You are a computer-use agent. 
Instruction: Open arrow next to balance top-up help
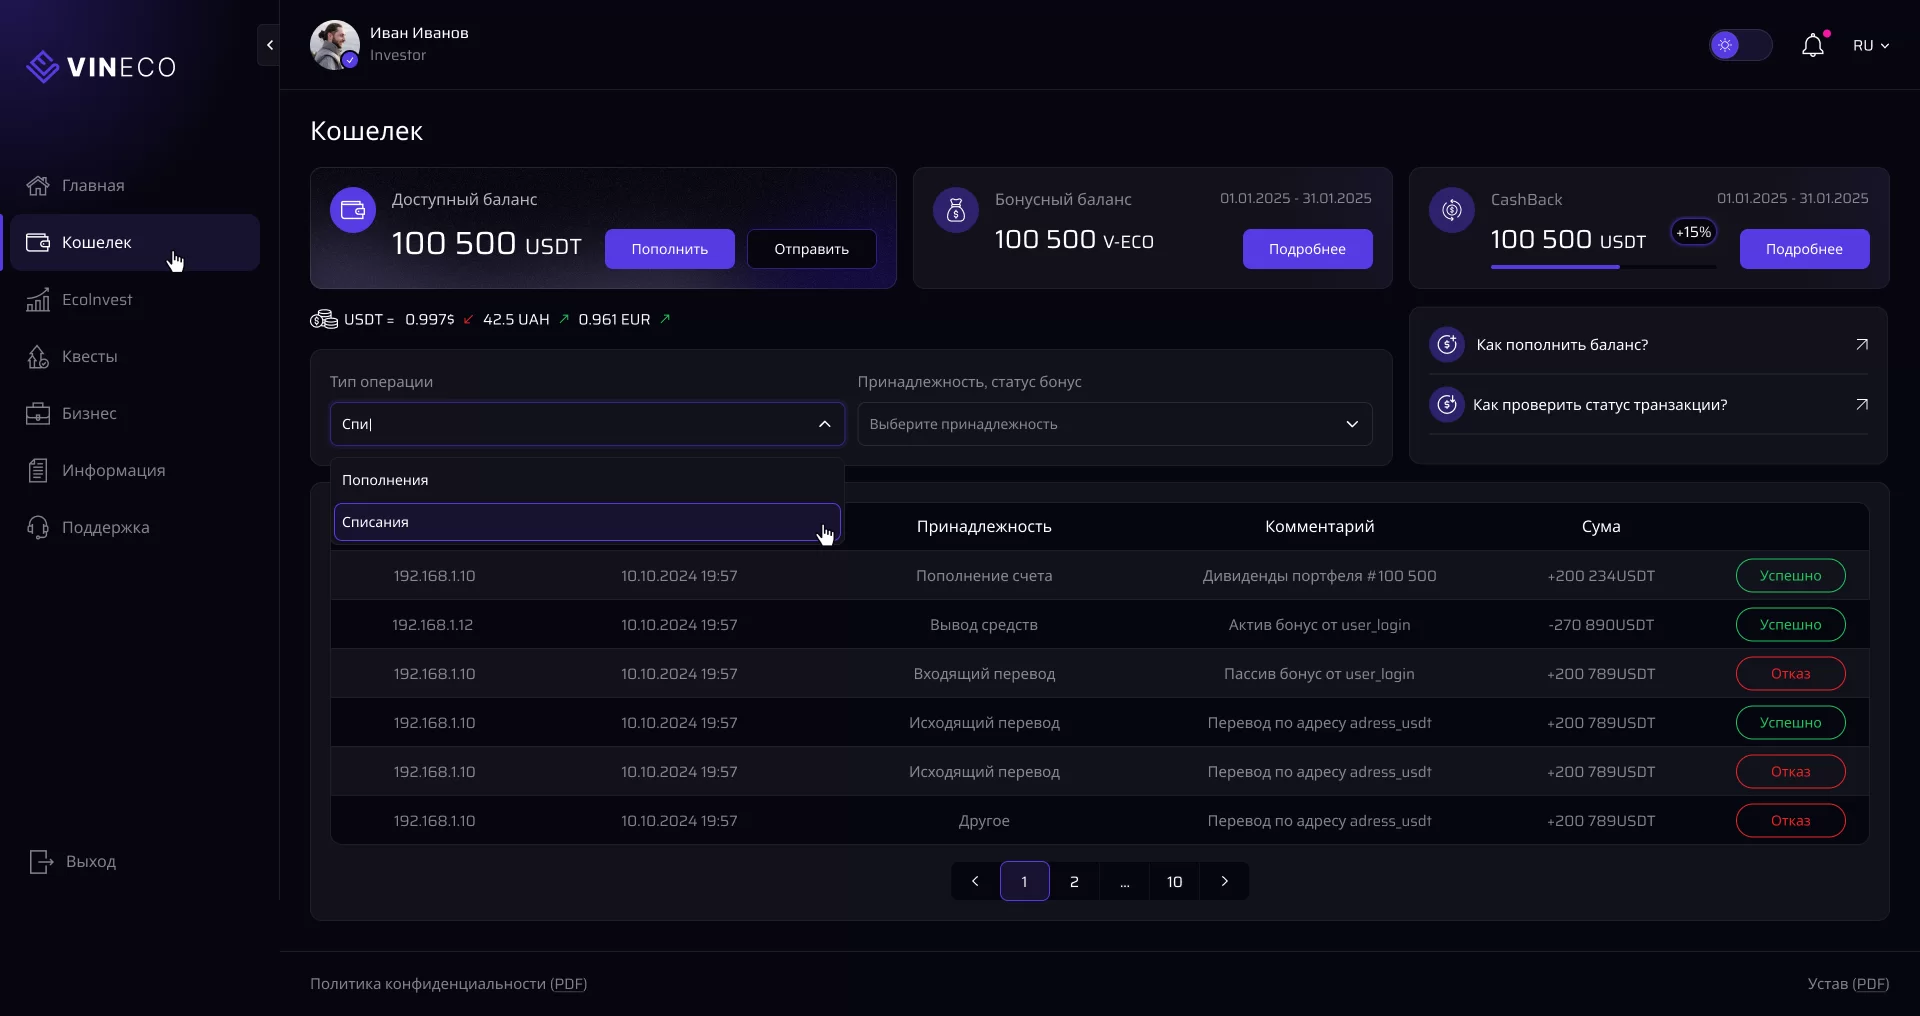(1861, 345)
